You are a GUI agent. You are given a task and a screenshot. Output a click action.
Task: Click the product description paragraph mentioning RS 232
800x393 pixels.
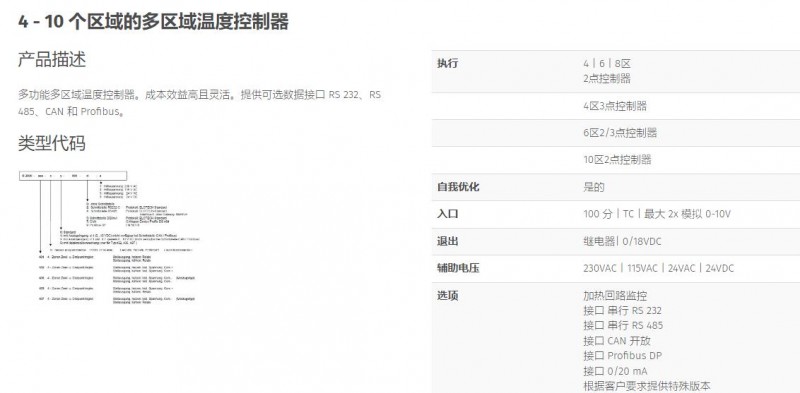point(199,103)
